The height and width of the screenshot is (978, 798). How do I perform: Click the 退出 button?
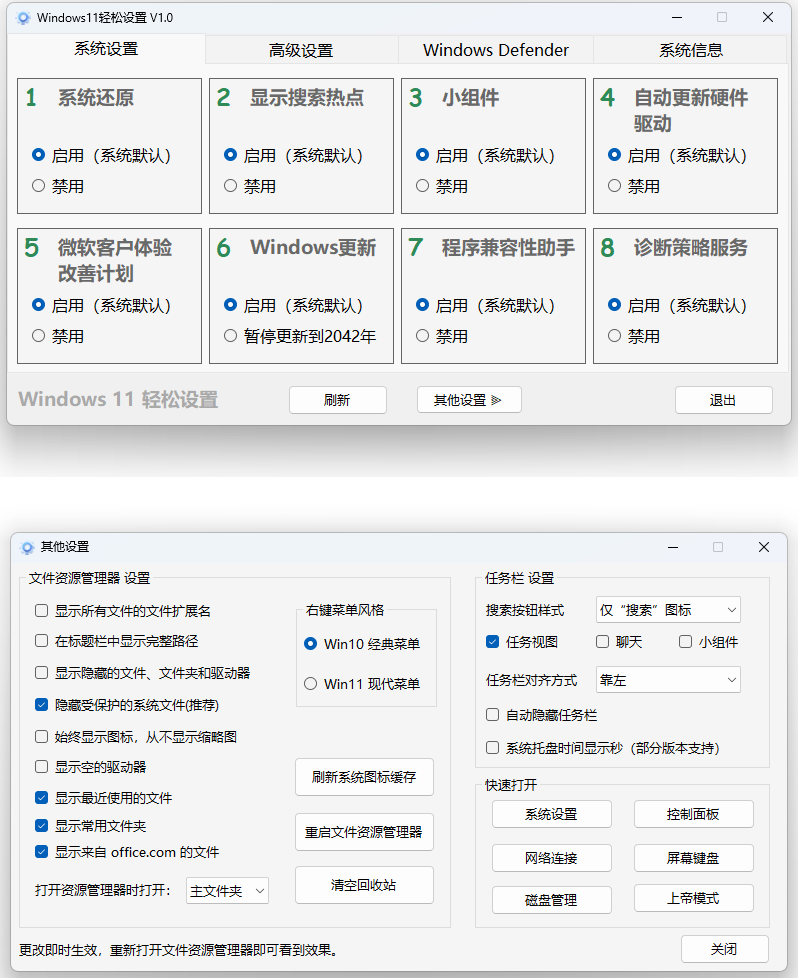723,400
